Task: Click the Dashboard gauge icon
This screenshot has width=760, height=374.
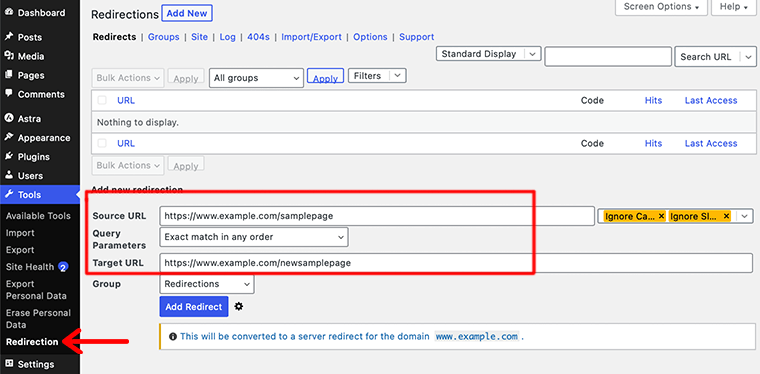Action: pyautogui.click(x=9, y=12)
